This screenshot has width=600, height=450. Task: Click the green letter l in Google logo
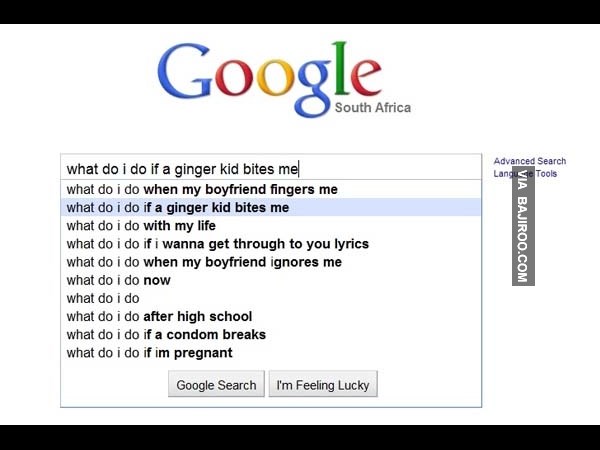[x=340, y=68]
